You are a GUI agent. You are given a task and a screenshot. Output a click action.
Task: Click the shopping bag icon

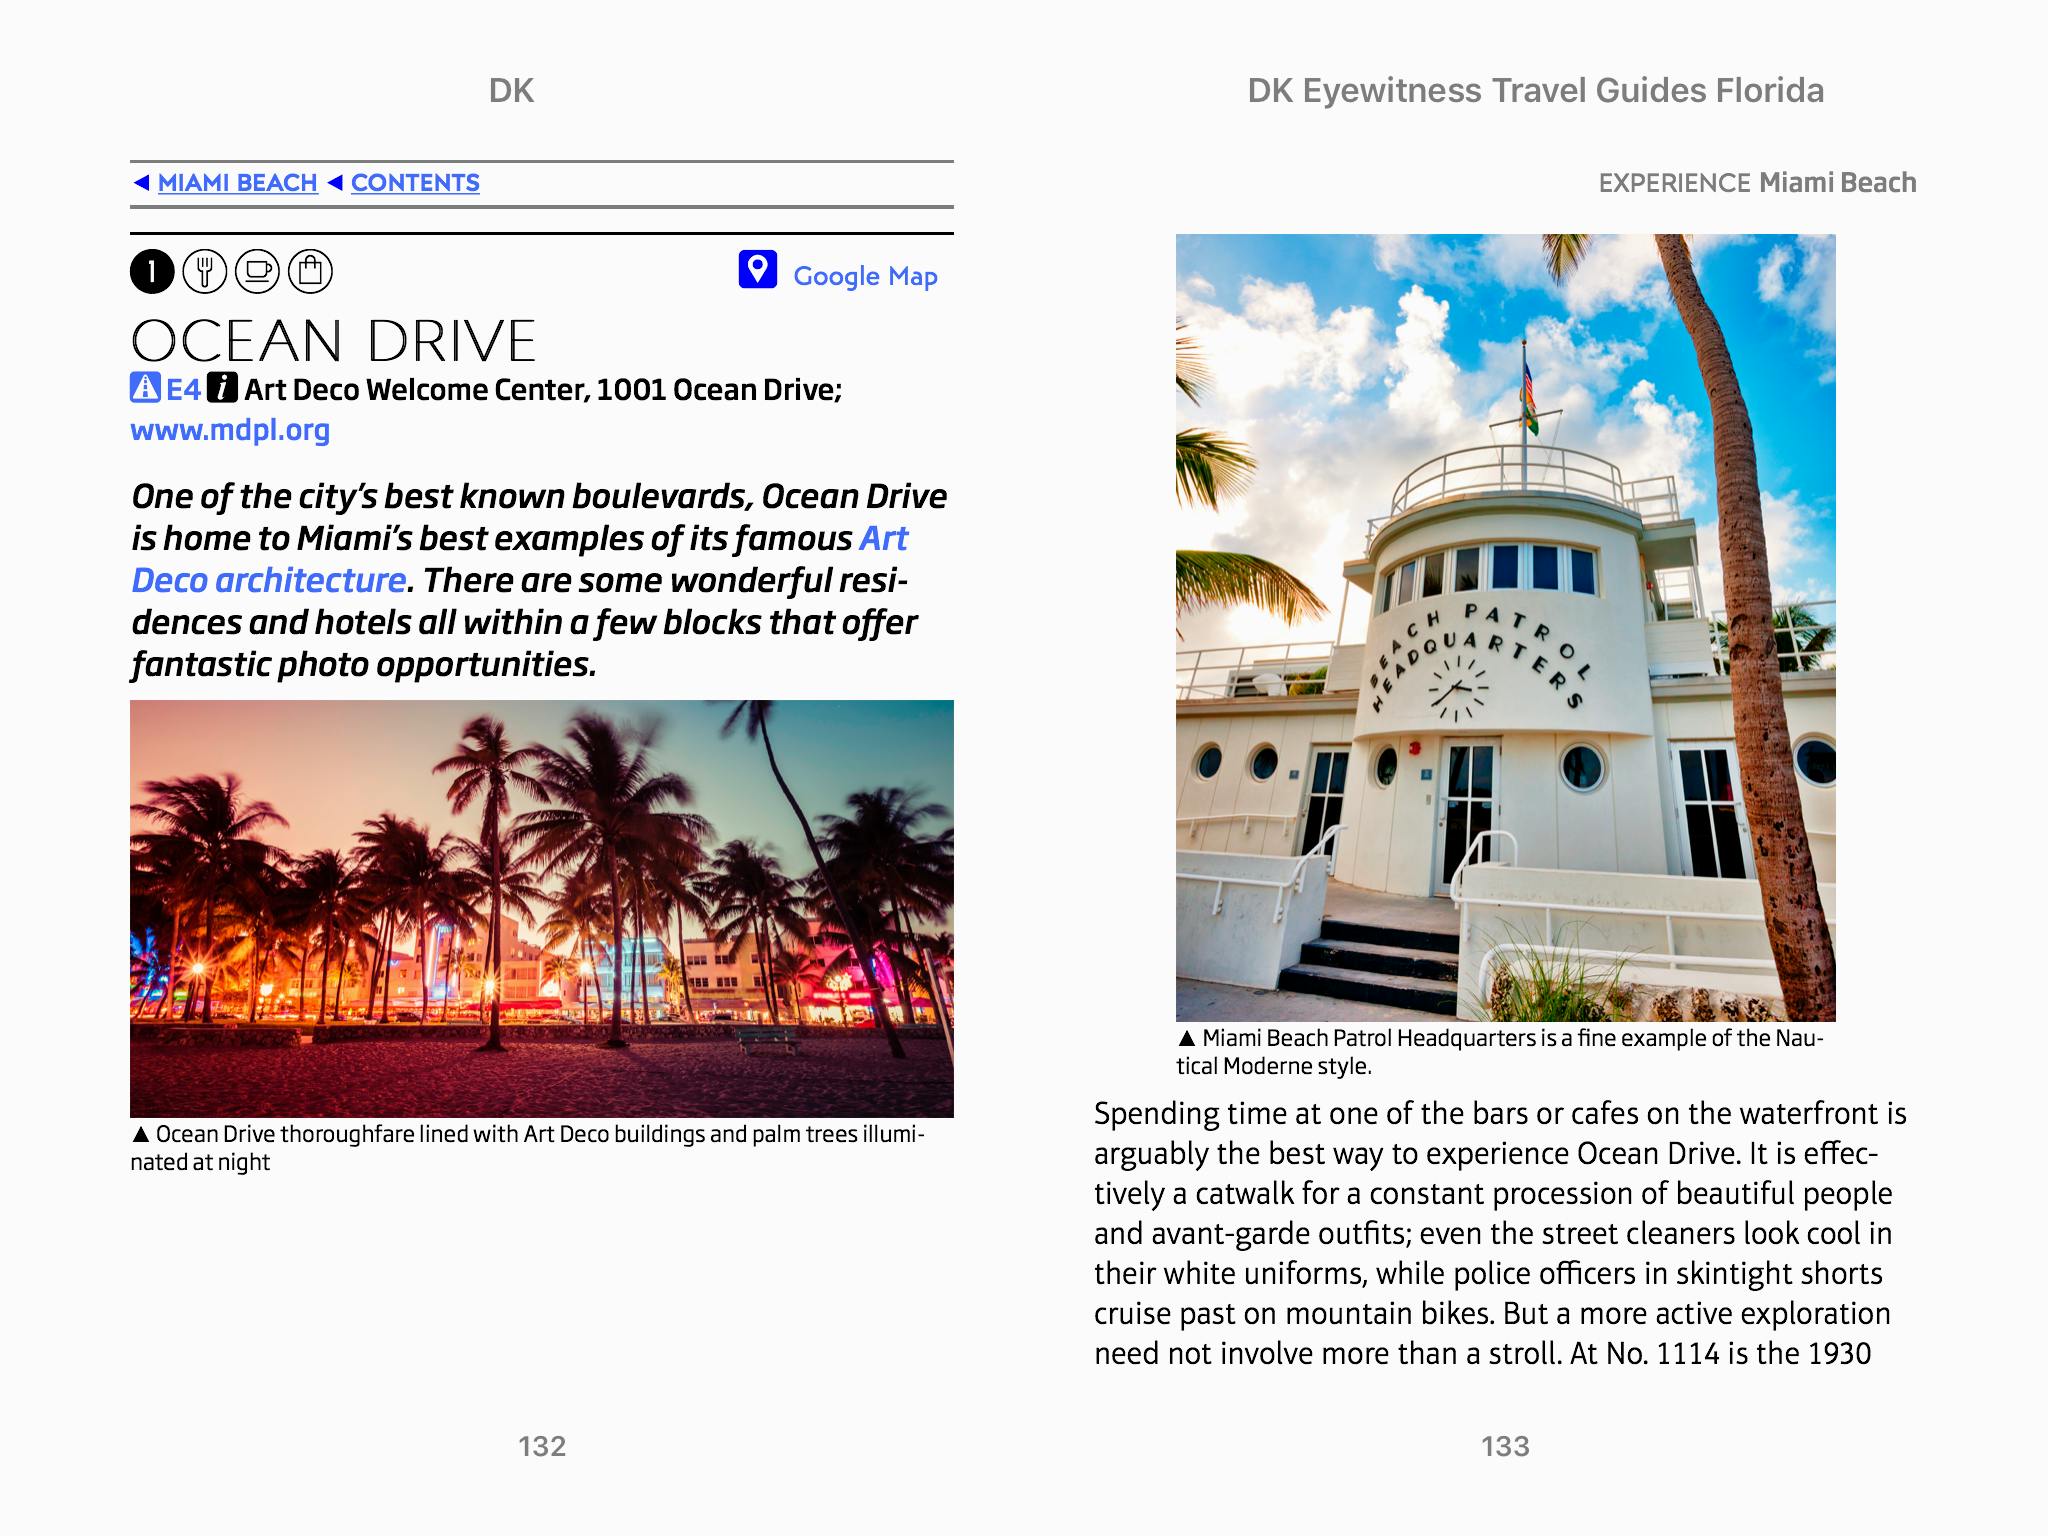pos(310,272)
